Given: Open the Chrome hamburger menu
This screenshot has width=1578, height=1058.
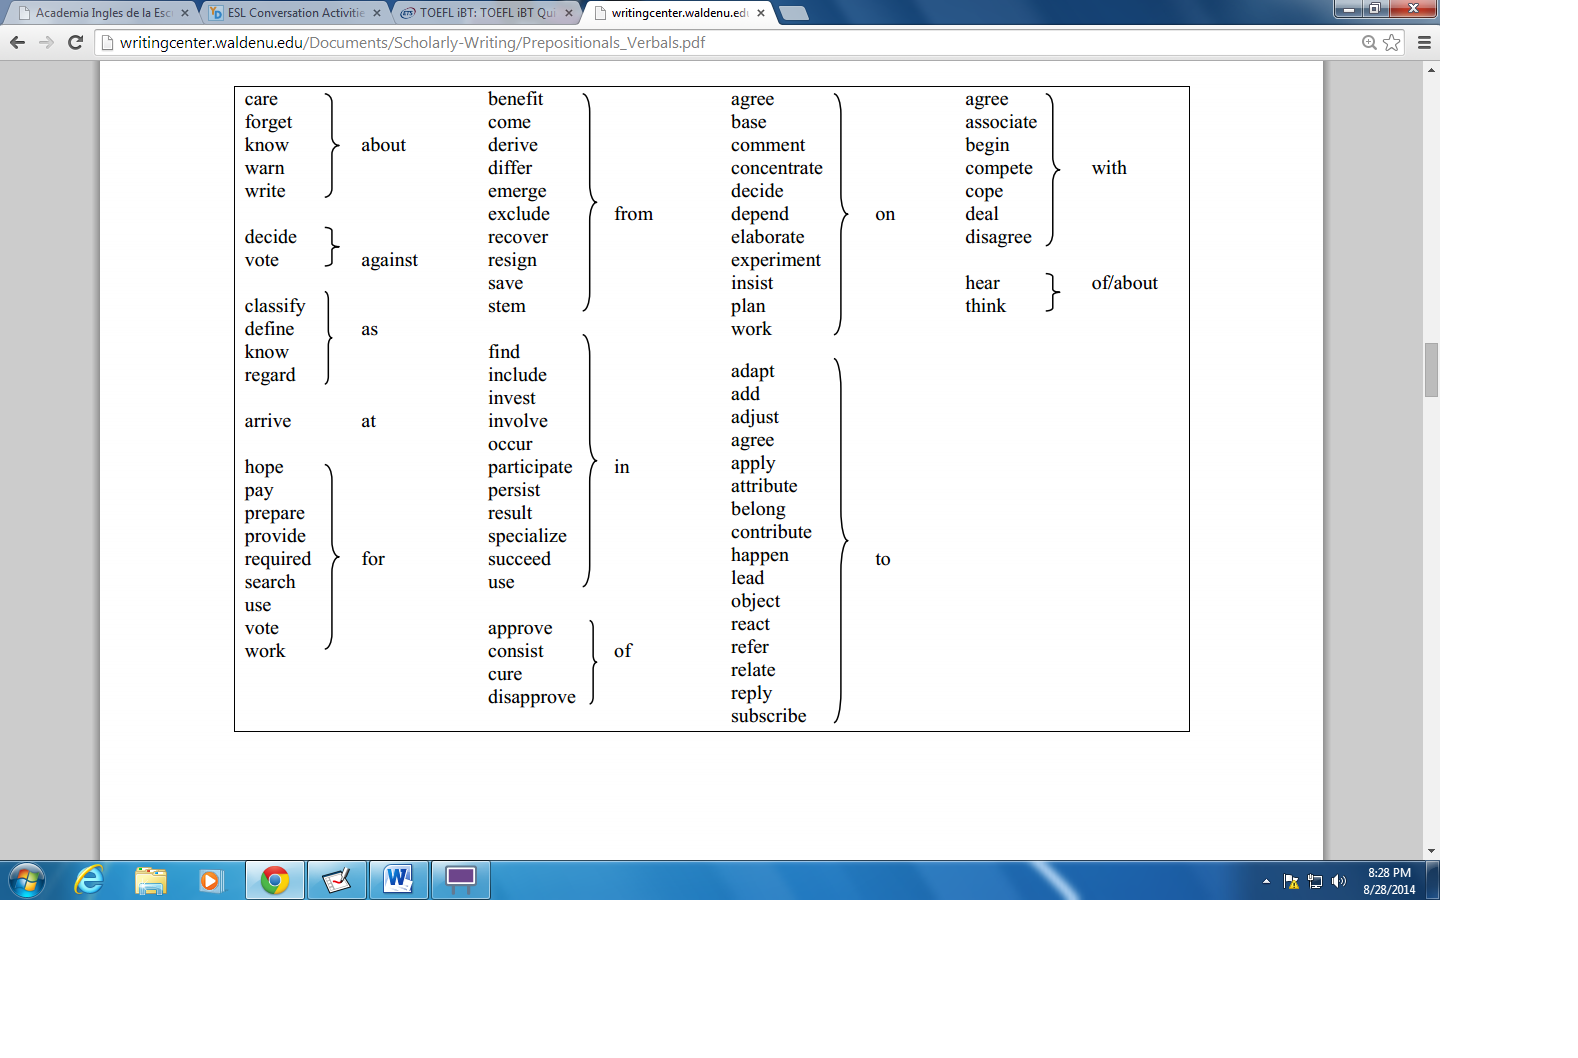Looking at the screenshot, I should (1424, 42).
